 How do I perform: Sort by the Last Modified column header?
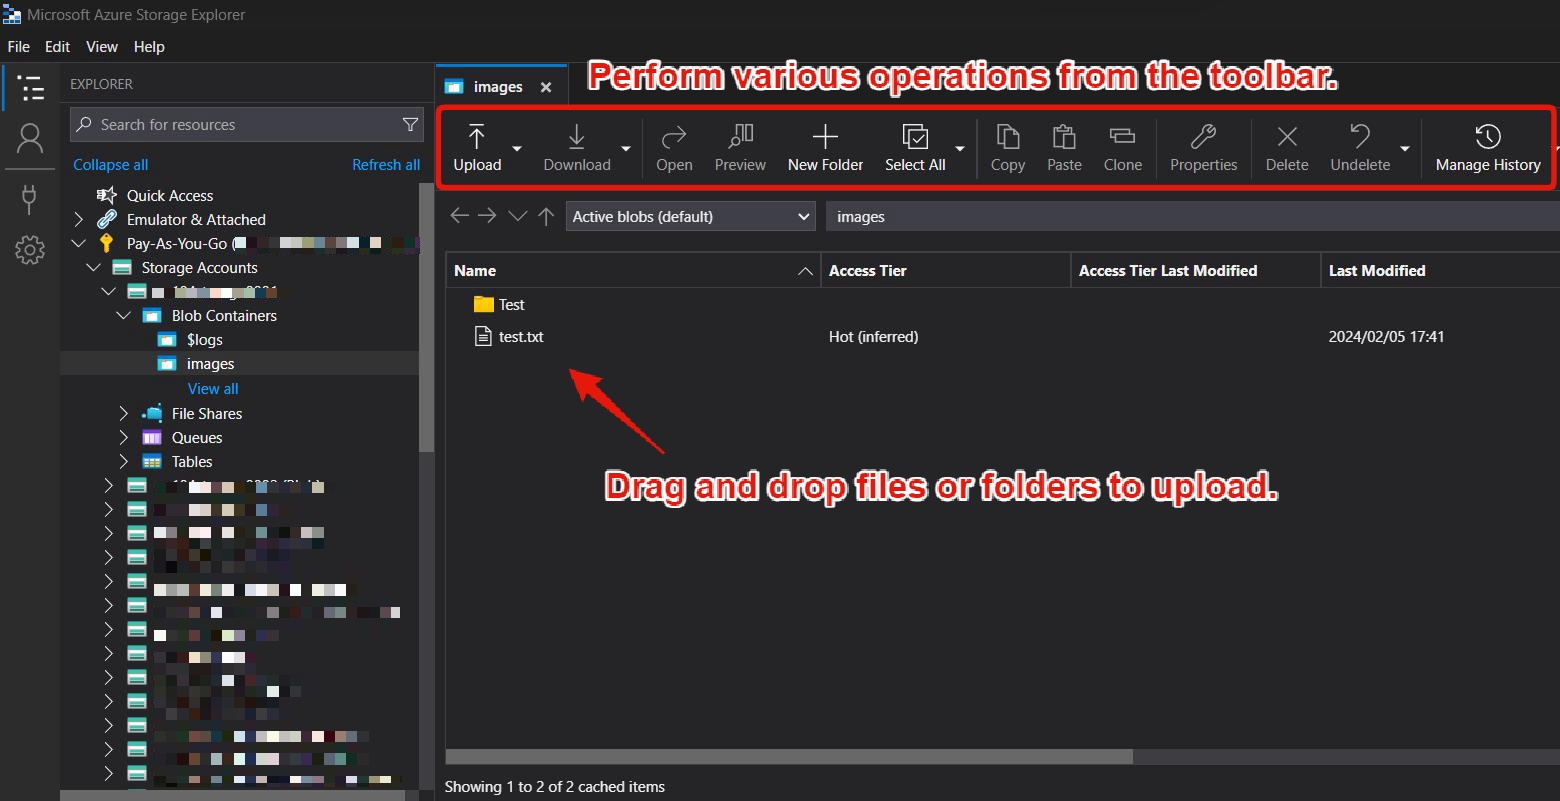(x=1440, y=270)
